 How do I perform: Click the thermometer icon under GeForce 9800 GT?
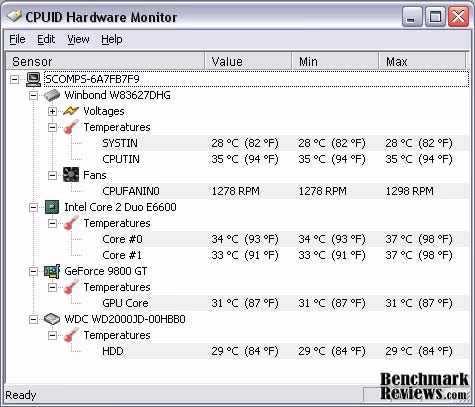coord(71,287)
